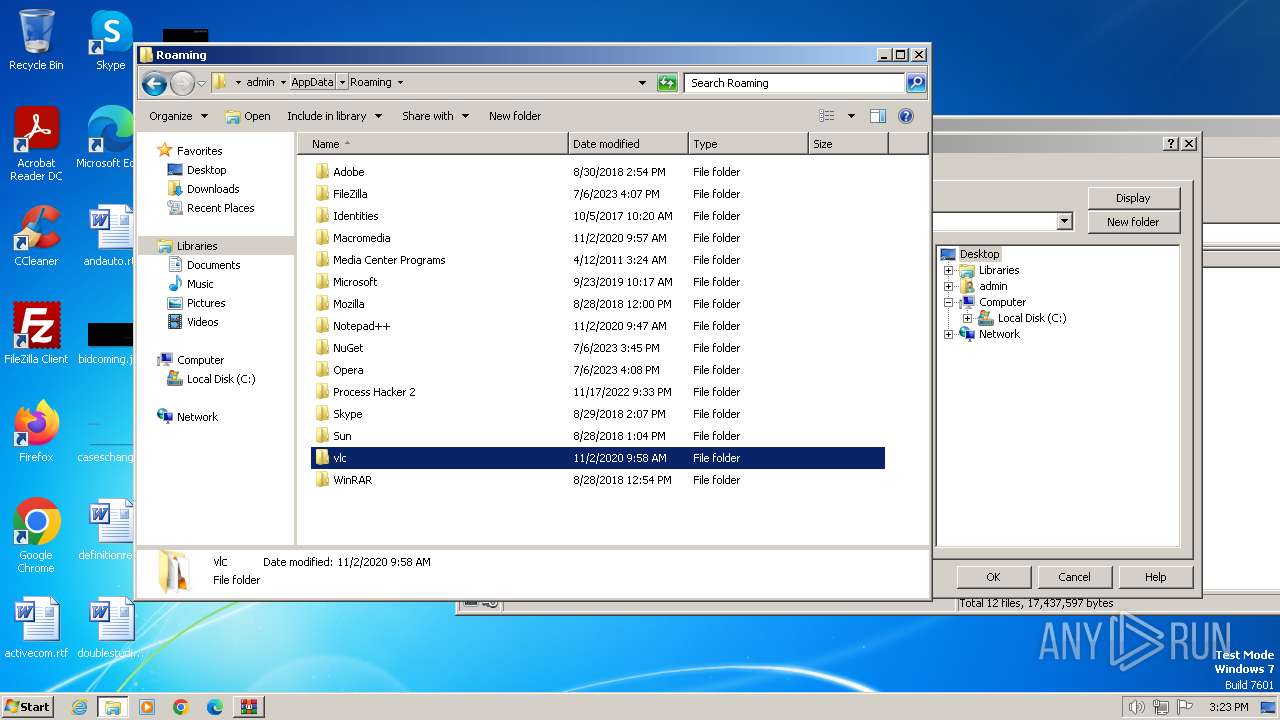The image size is (1280, 720).
Task: Select the Macromedia folder icon
Action: pyautogui.click(x=322, y=238)
